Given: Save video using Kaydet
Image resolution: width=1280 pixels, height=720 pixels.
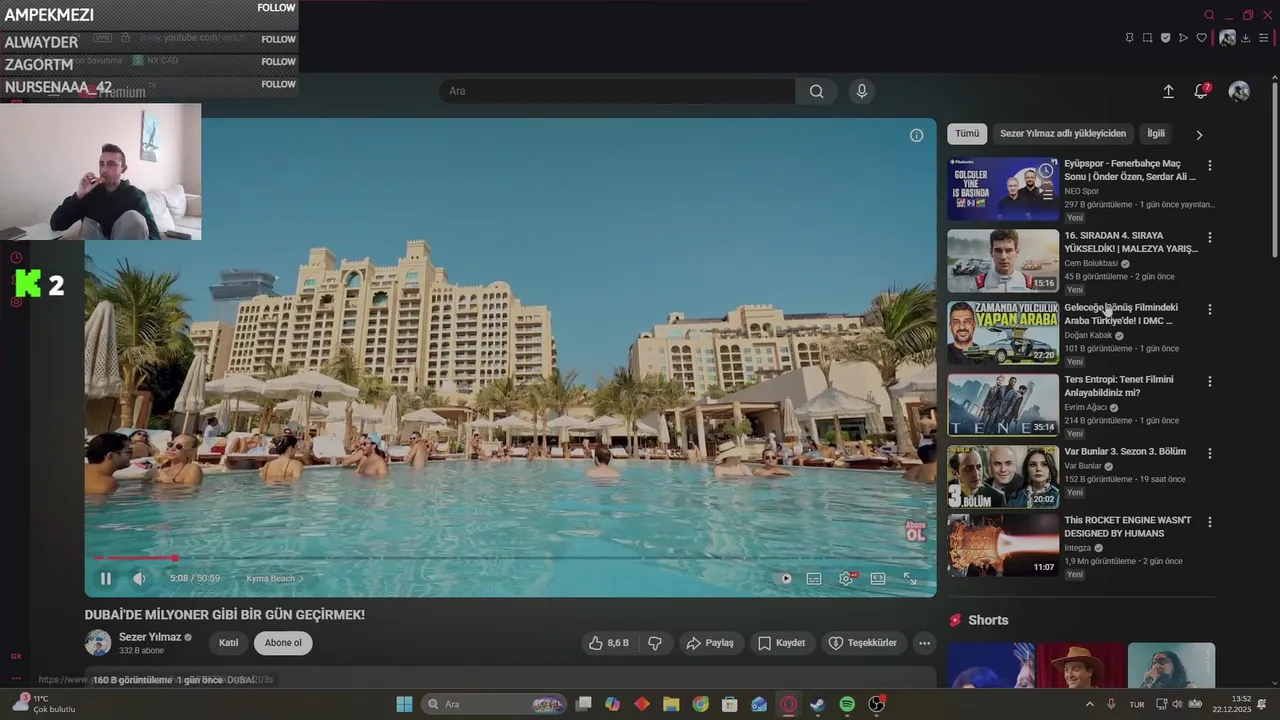Looking at the screenshot, I should [781, 643].
